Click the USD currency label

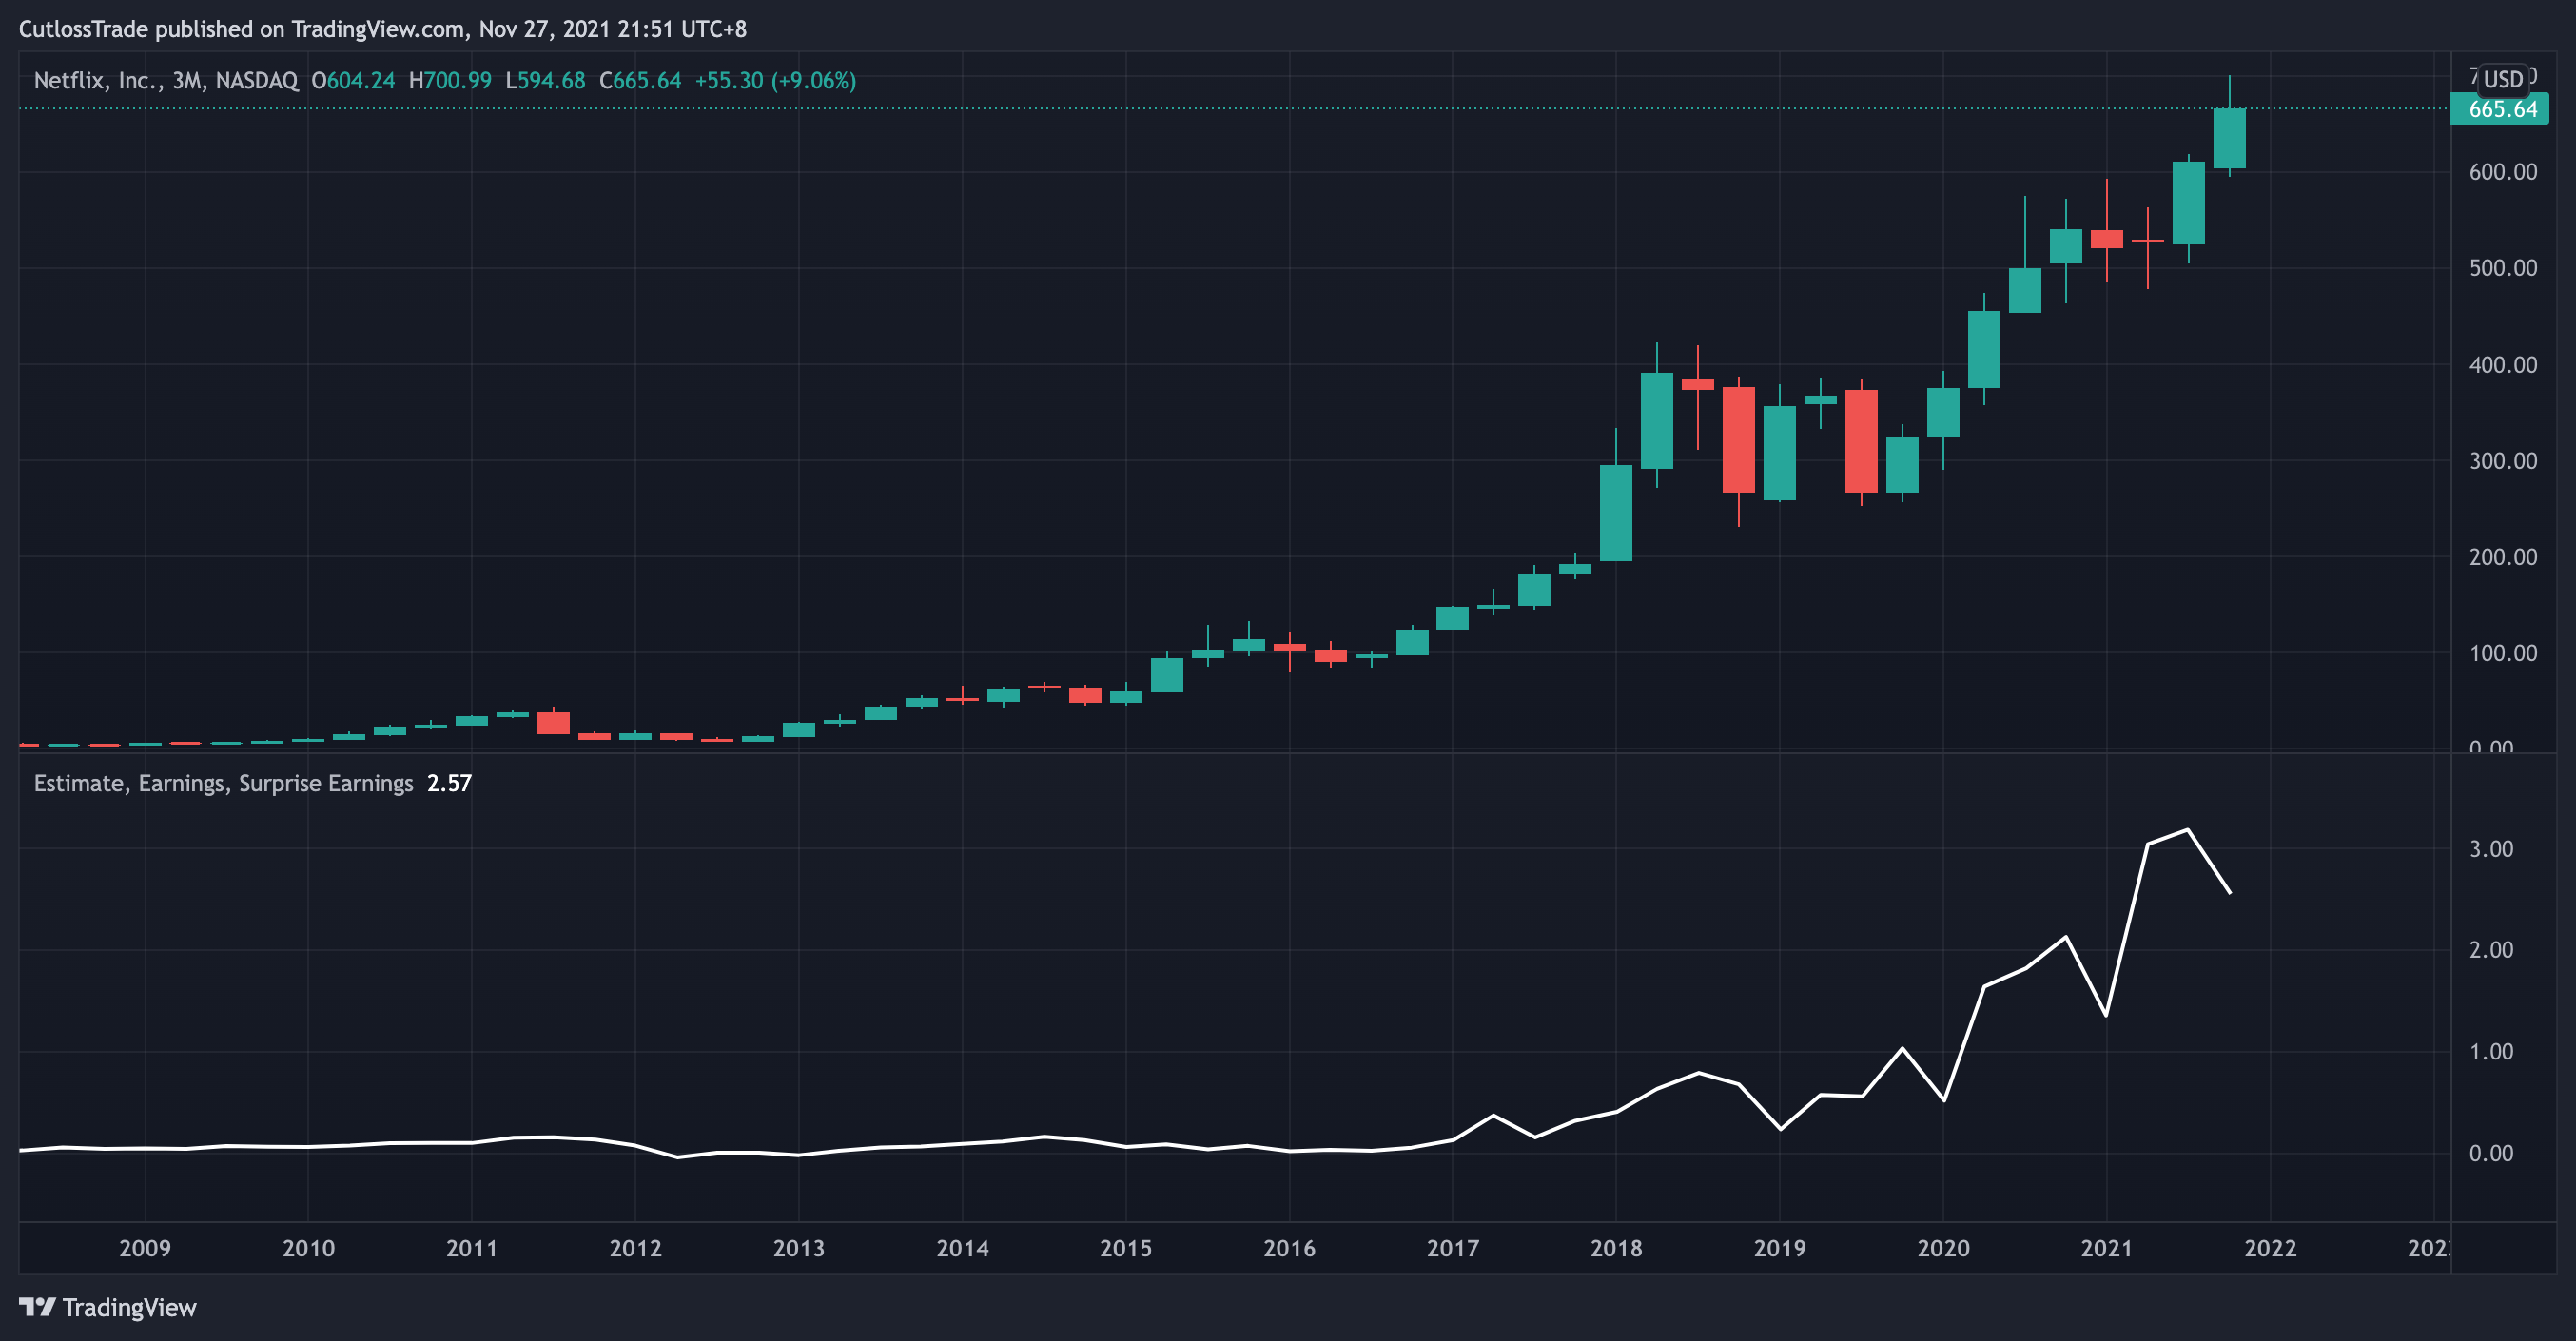pos(2503,79)
